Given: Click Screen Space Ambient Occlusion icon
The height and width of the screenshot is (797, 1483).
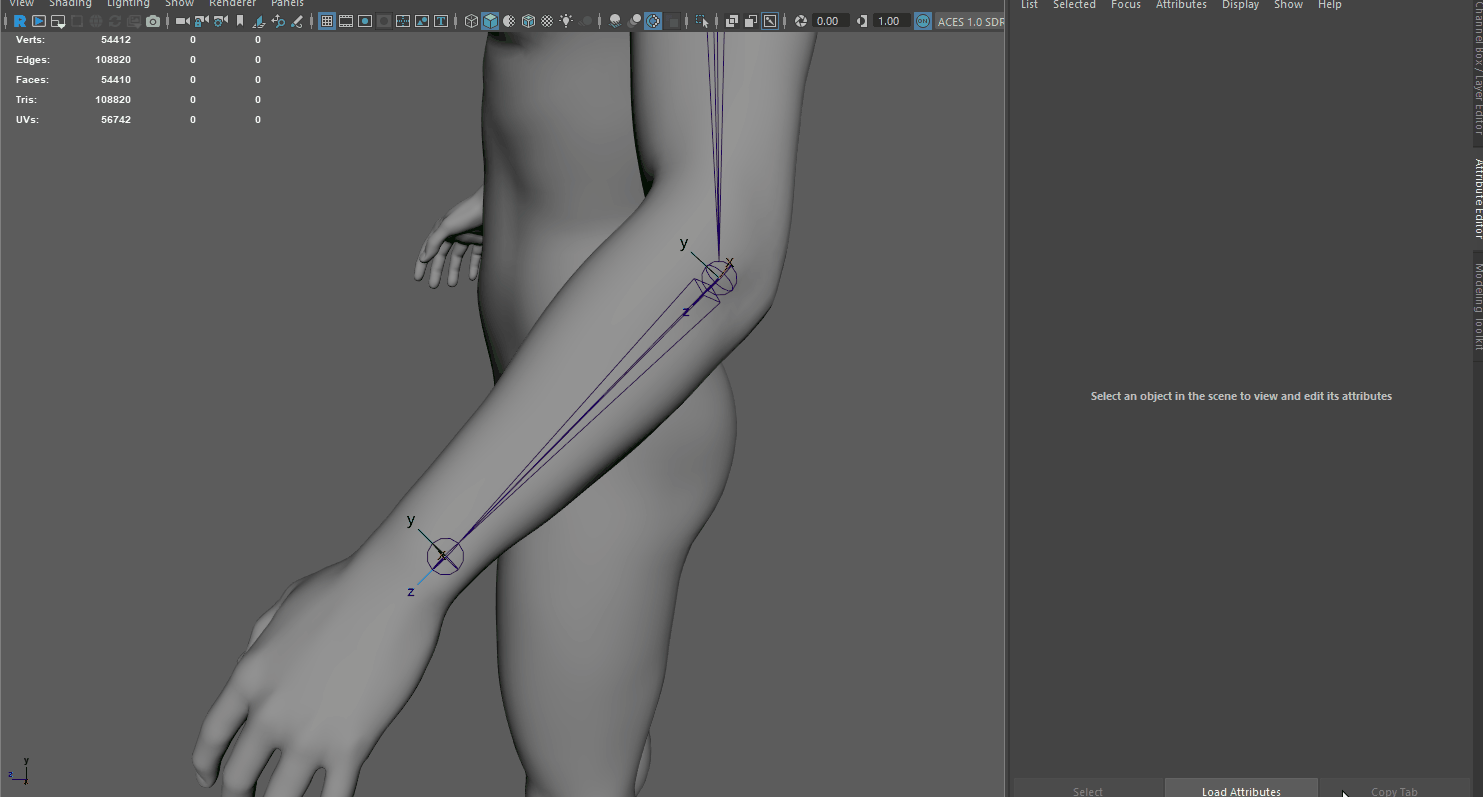Looking at the screenshot, I should coord(615,21).
